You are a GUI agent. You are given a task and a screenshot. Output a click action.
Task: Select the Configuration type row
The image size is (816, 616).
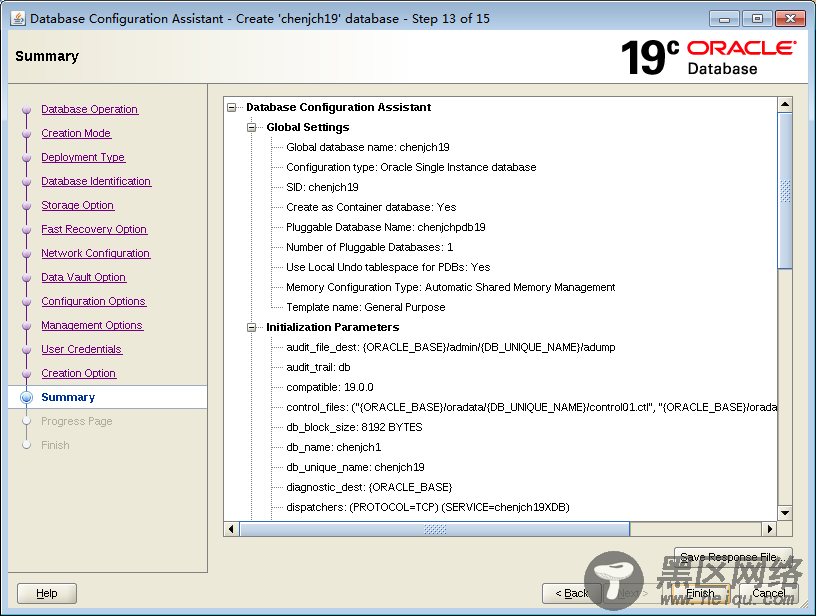(x=411, y=167)
